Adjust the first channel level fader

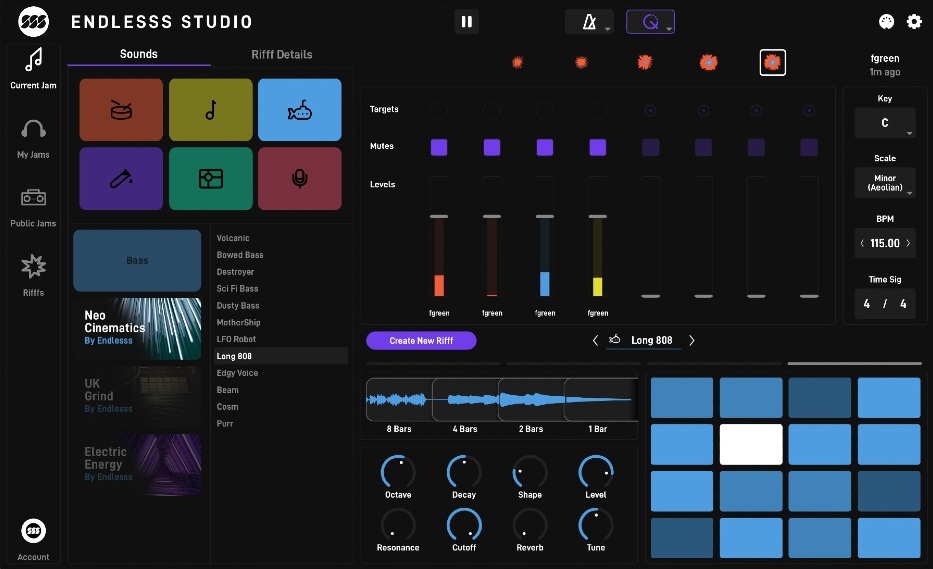(439, 216)
